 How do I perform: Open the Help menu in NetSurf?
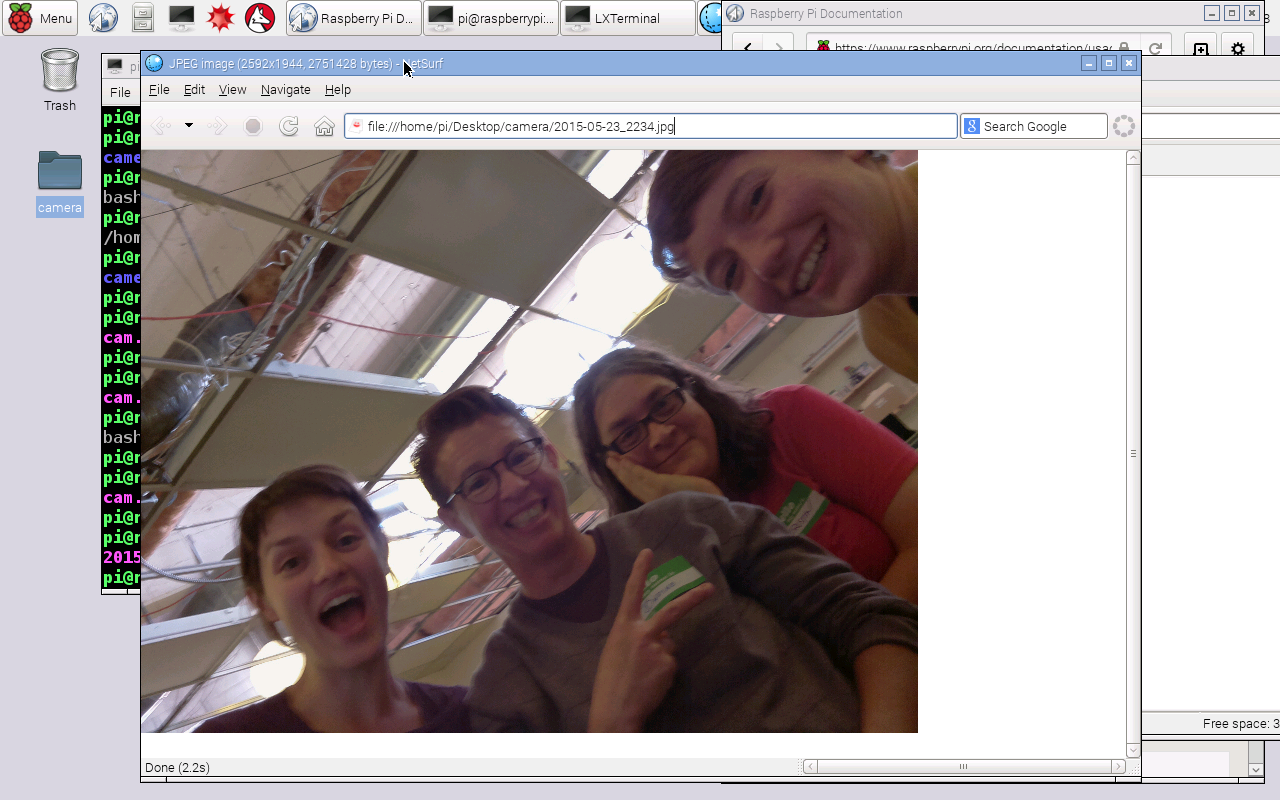(x=338, y=90)
